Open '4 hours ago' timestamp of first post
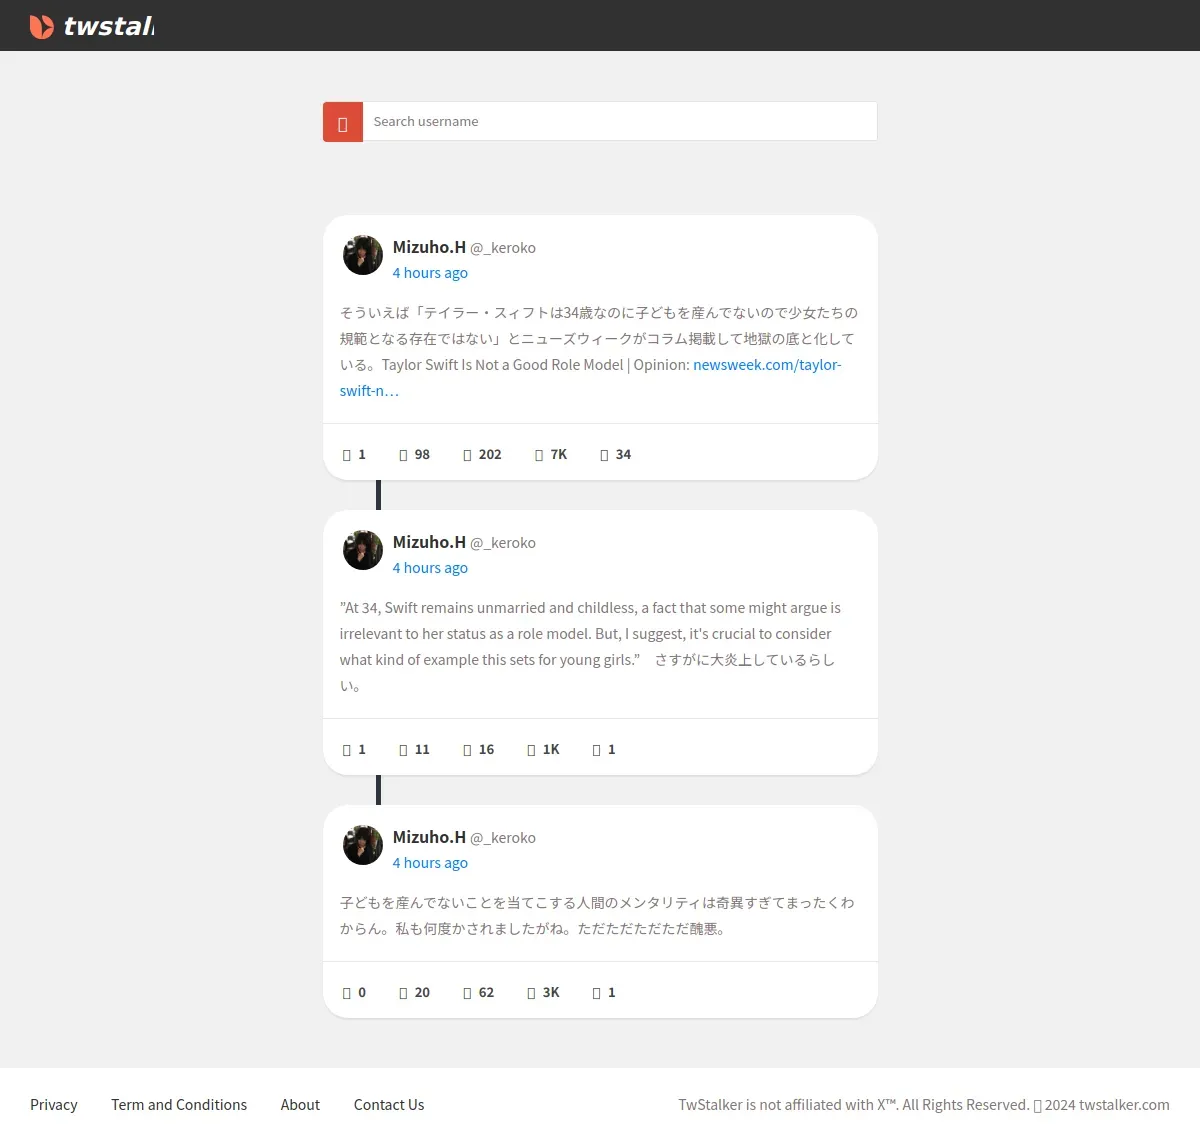 [430, 273]
